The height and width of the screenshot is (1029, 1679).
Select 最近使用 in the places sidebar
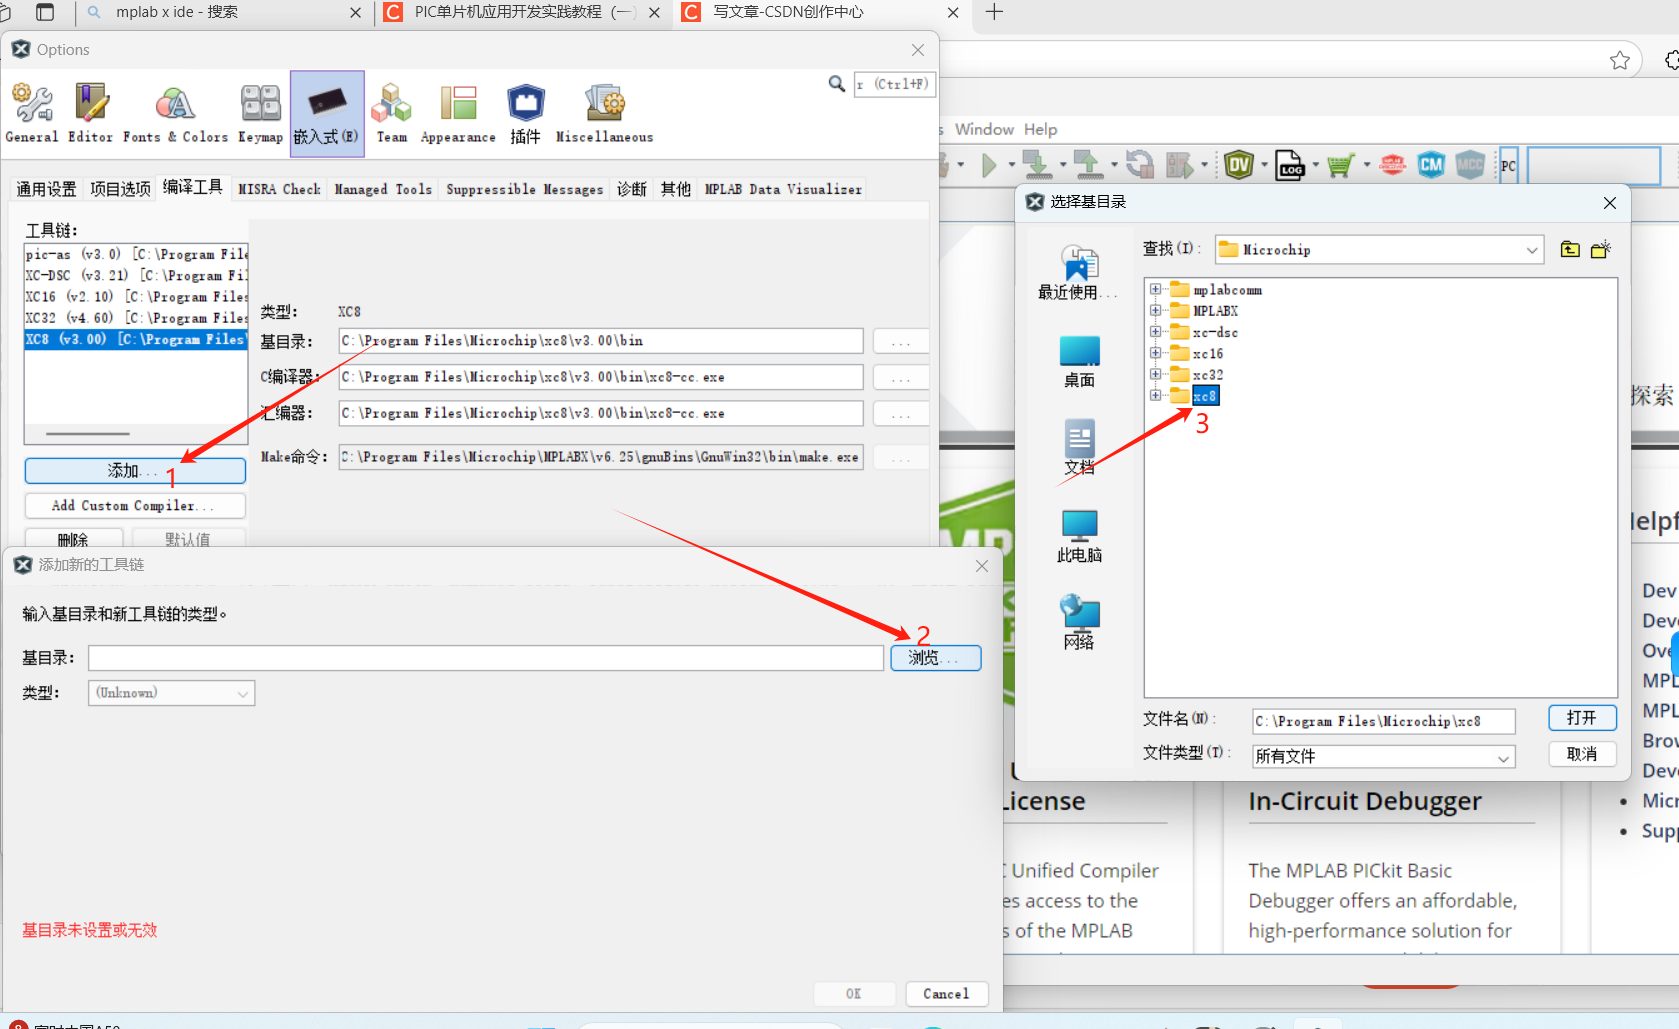[1078, 272]
